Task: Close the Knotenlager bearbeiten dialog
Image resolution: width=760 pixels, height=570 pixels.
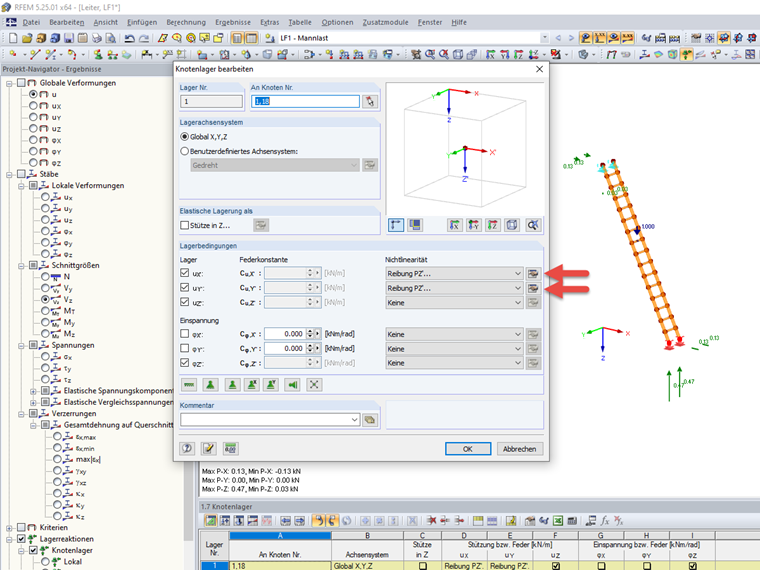Action: (539, 69)
